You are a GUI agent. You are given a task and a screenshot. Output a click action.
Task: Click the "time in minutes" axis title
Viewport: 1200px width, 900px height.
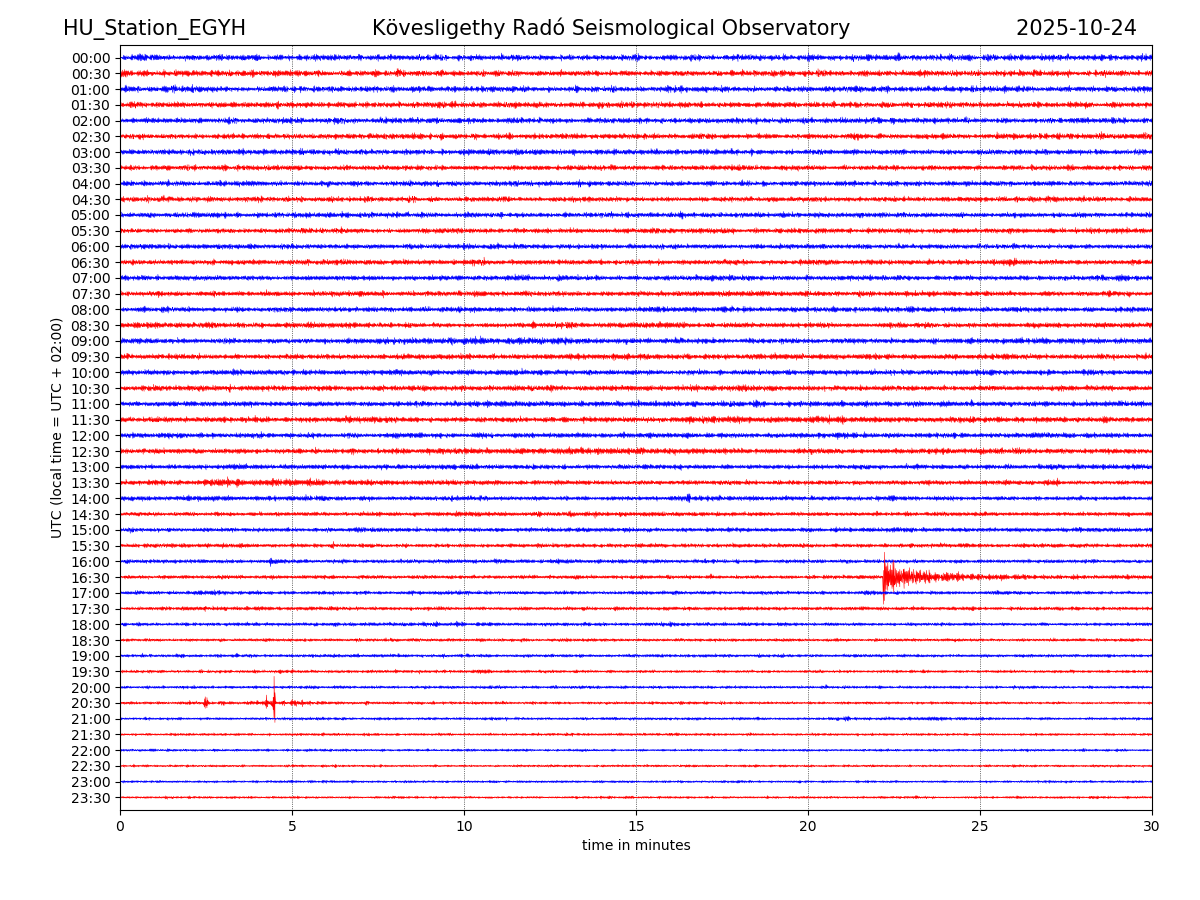[x=636, y=846]
